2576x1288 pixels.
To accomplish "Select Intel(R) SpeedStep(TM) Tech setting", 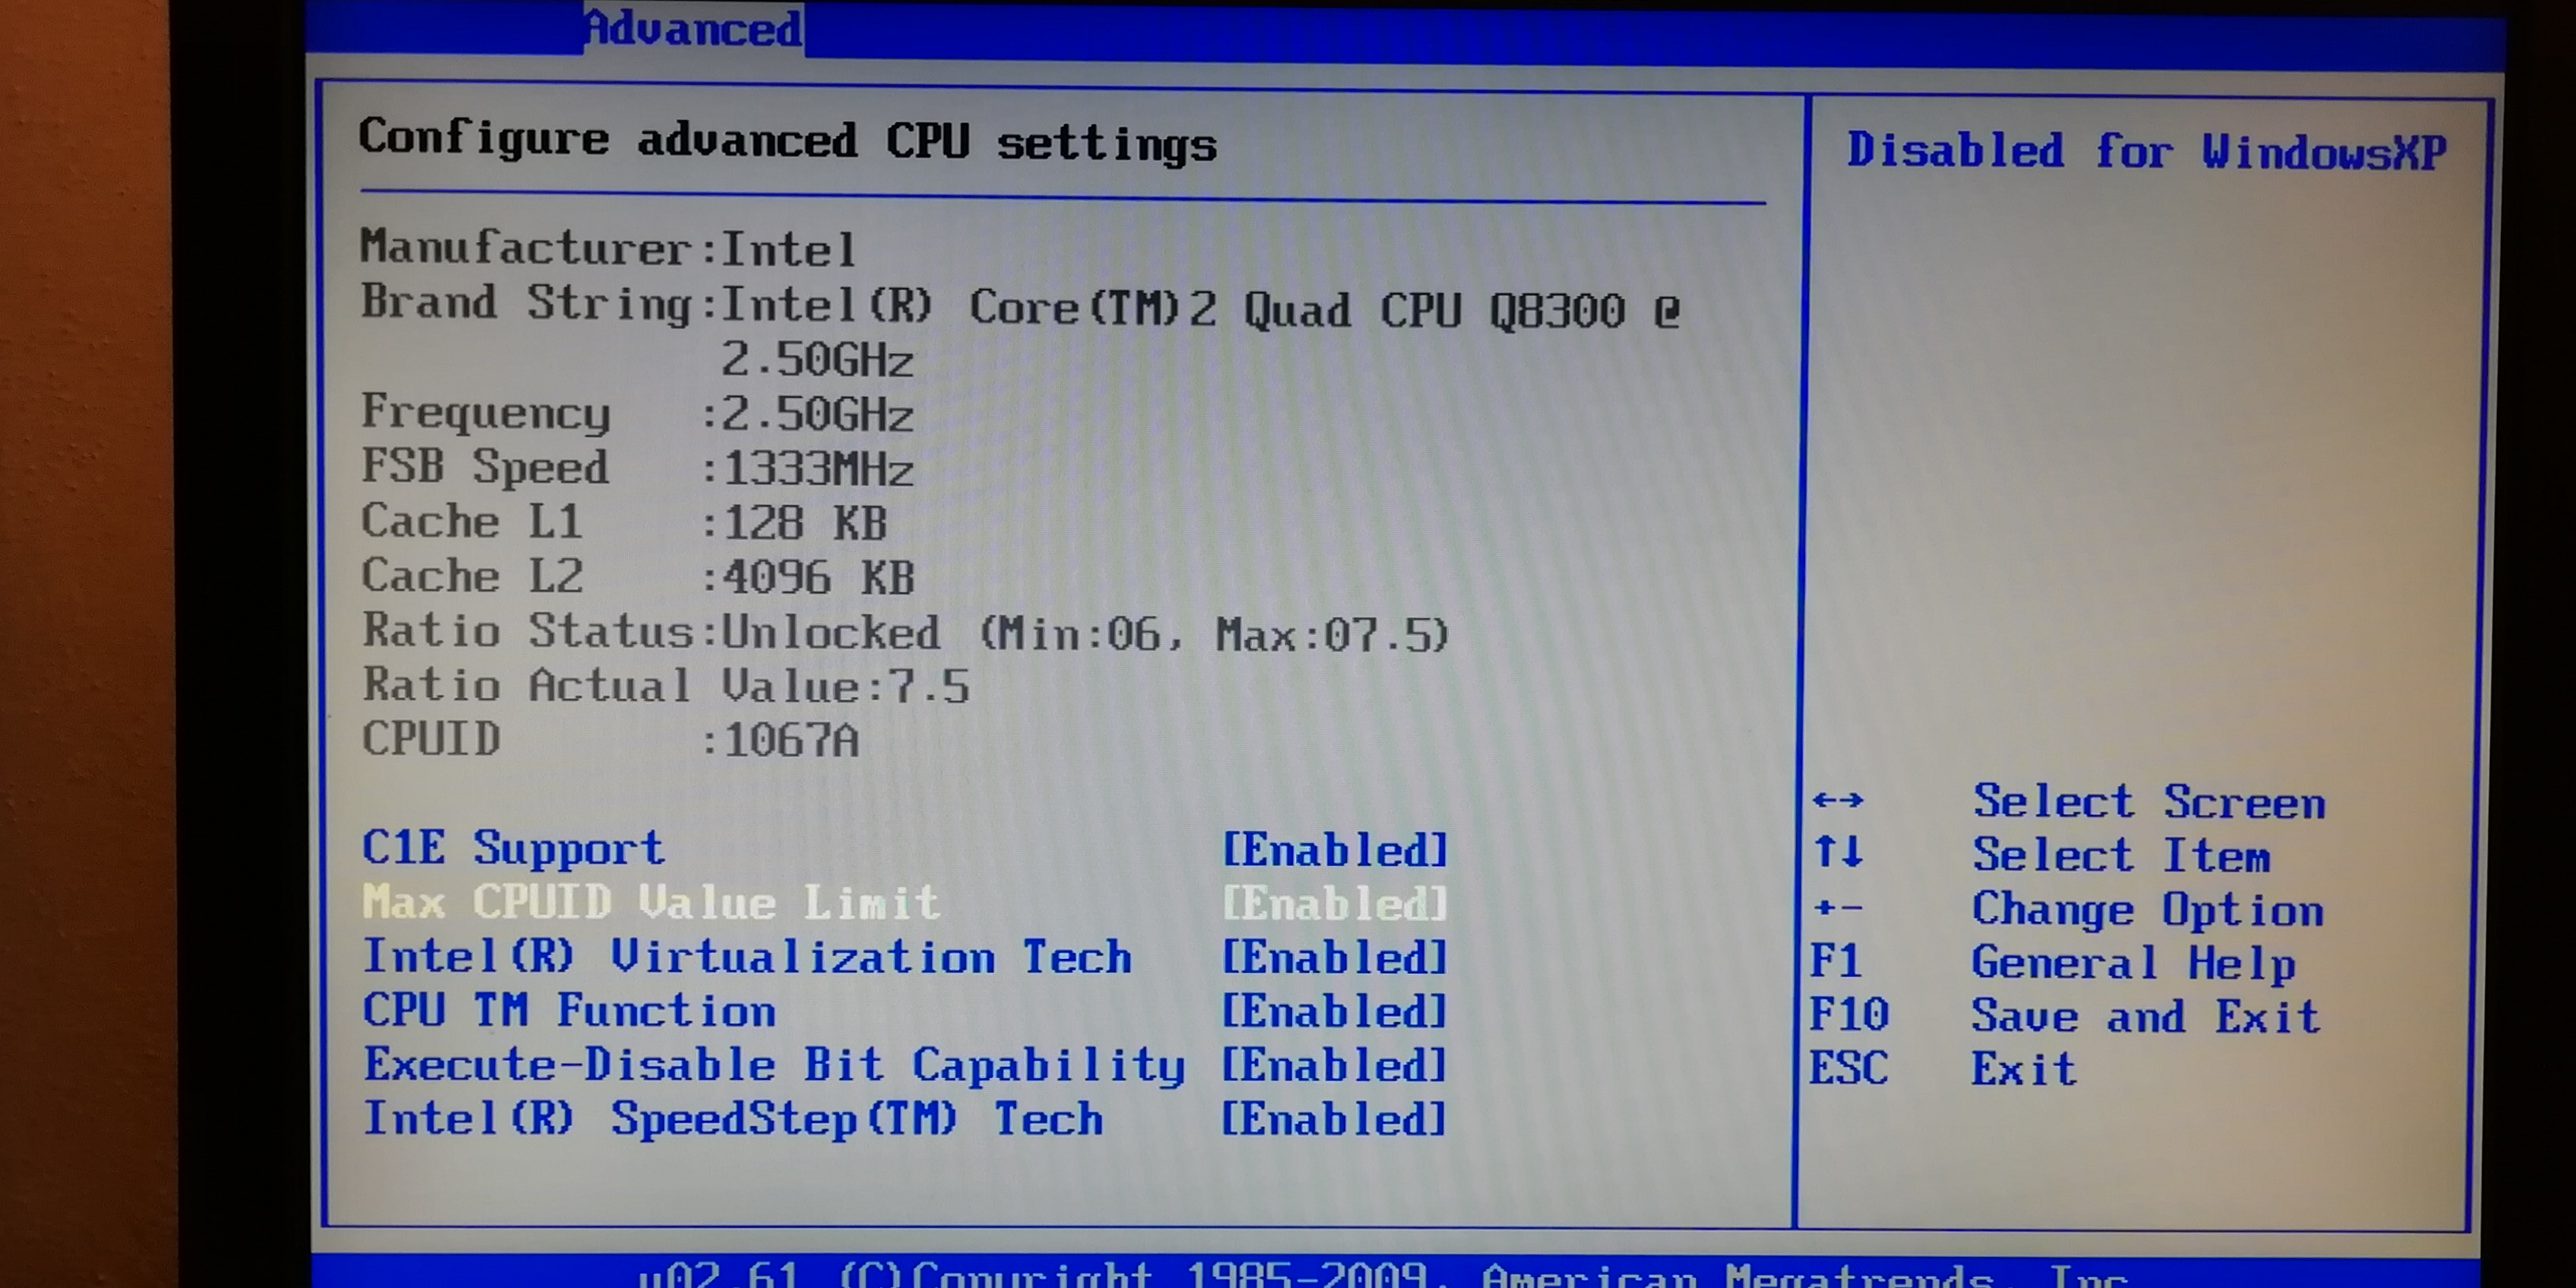I will point(732,1119).
